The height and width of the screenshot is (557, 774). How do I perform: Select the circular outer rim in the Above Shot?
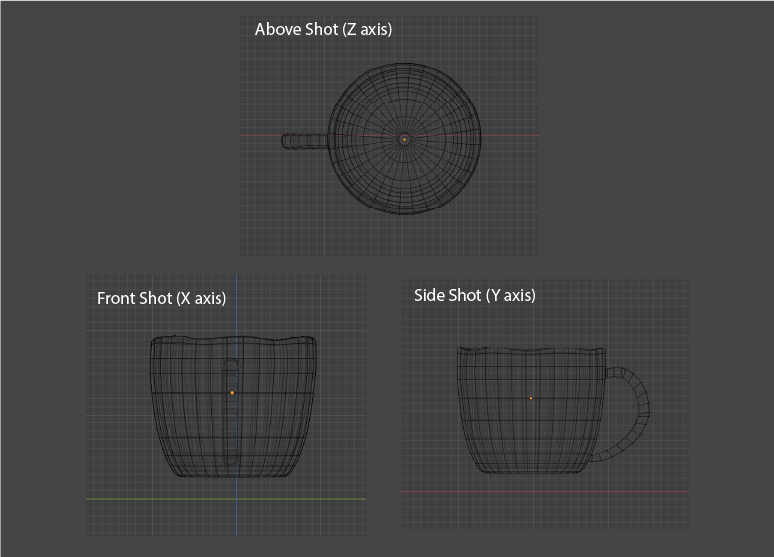point(404,66)
